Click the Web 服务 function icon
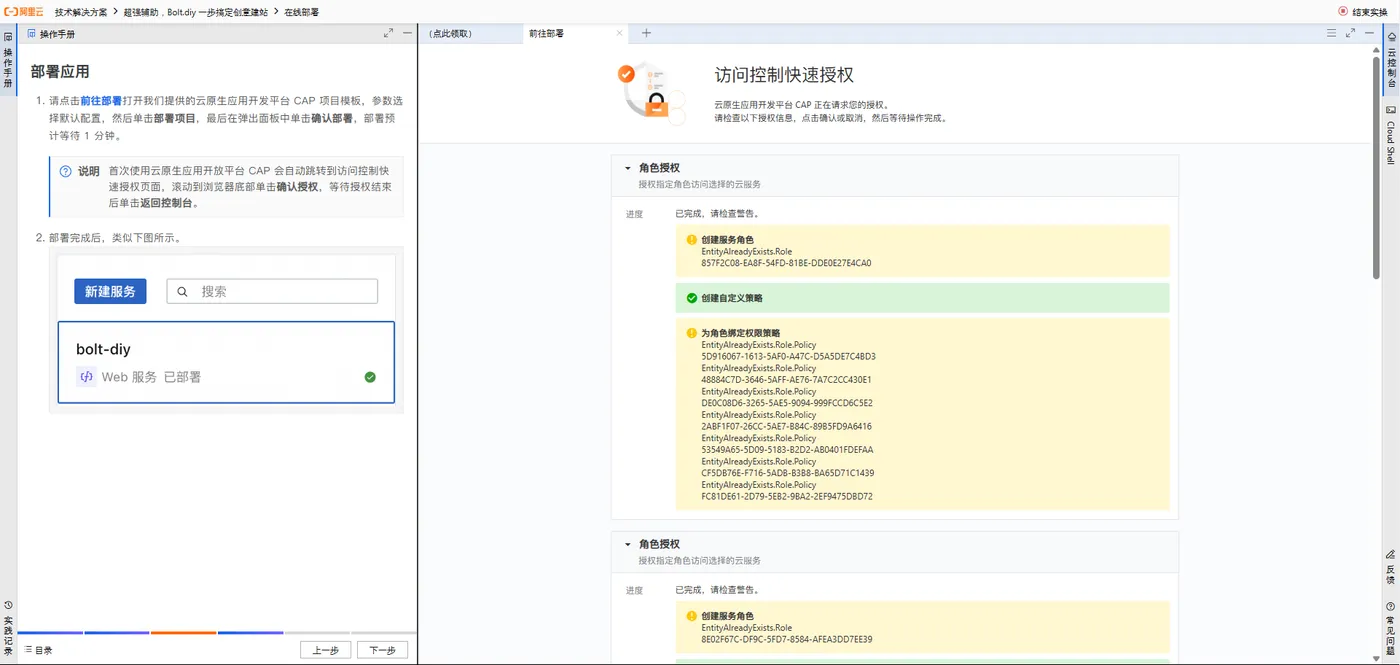 click(86, 377)
